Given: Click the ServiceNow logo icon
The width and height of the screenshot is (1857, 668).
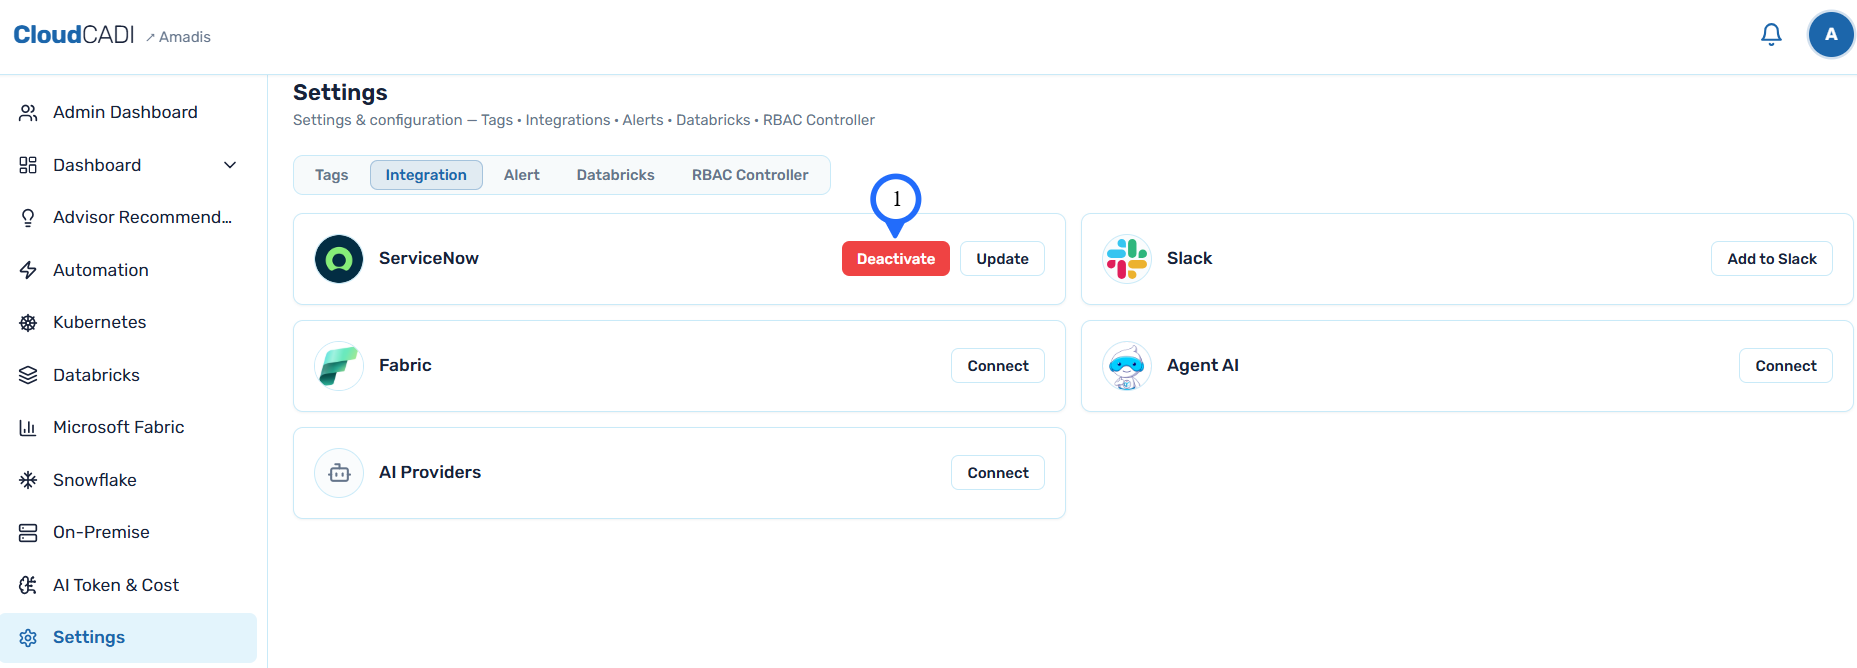Looking at the screenshot, I should pos(339,259).
